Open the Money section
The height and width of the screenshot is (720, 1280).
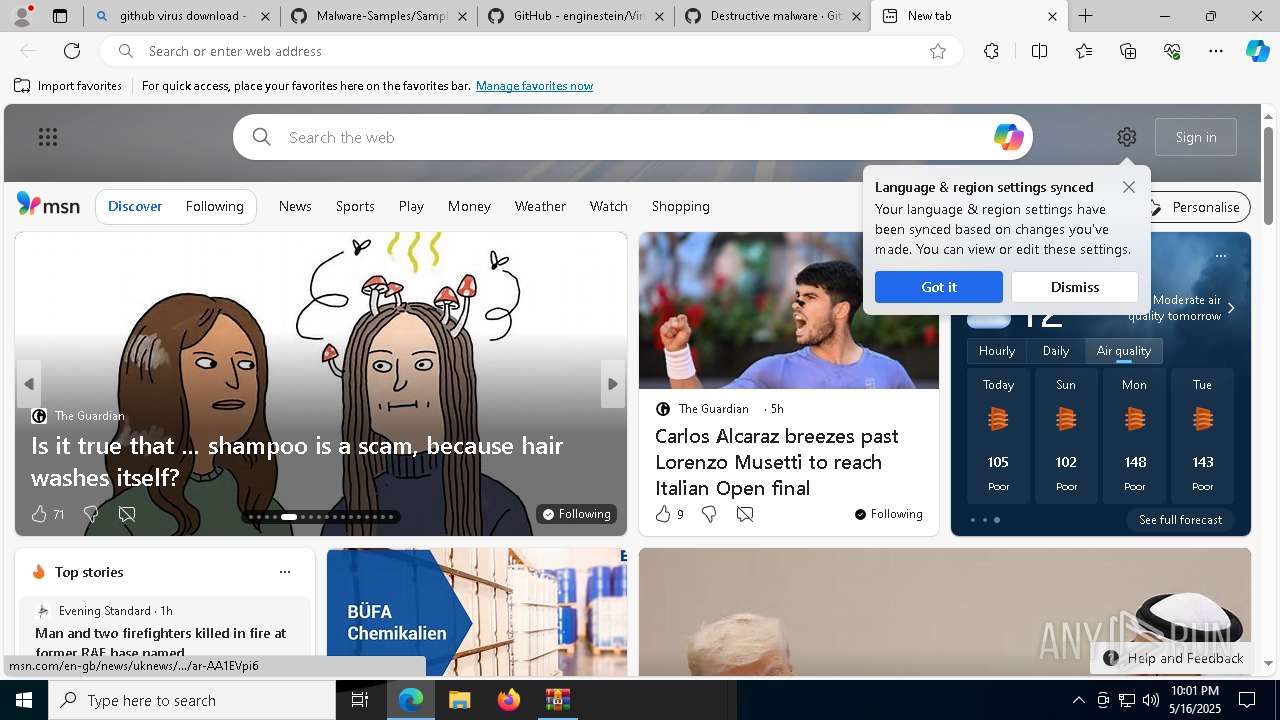pyautogui.click(x=469, y=206)
